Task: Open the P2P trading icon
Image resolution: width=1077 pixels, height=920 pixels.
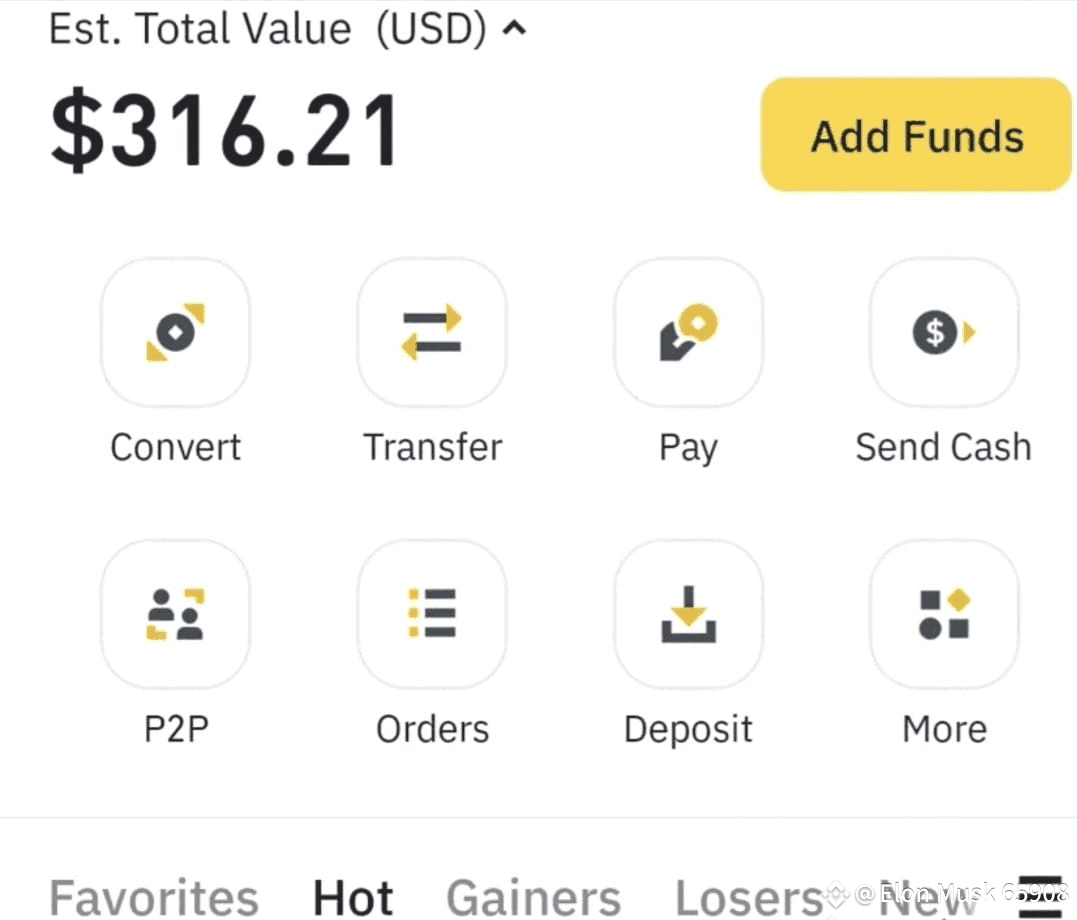Action: (175, 614)
